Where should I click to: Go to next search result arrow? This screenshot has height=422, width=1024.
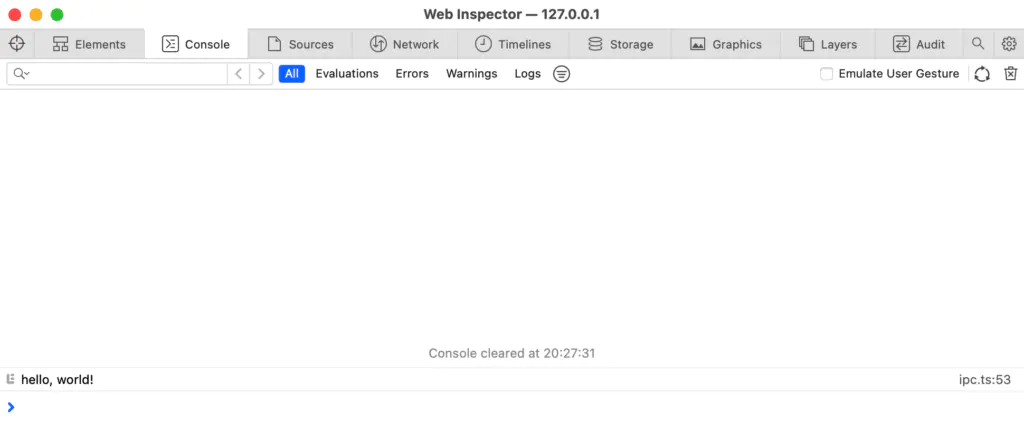click(x=261, y=74)
